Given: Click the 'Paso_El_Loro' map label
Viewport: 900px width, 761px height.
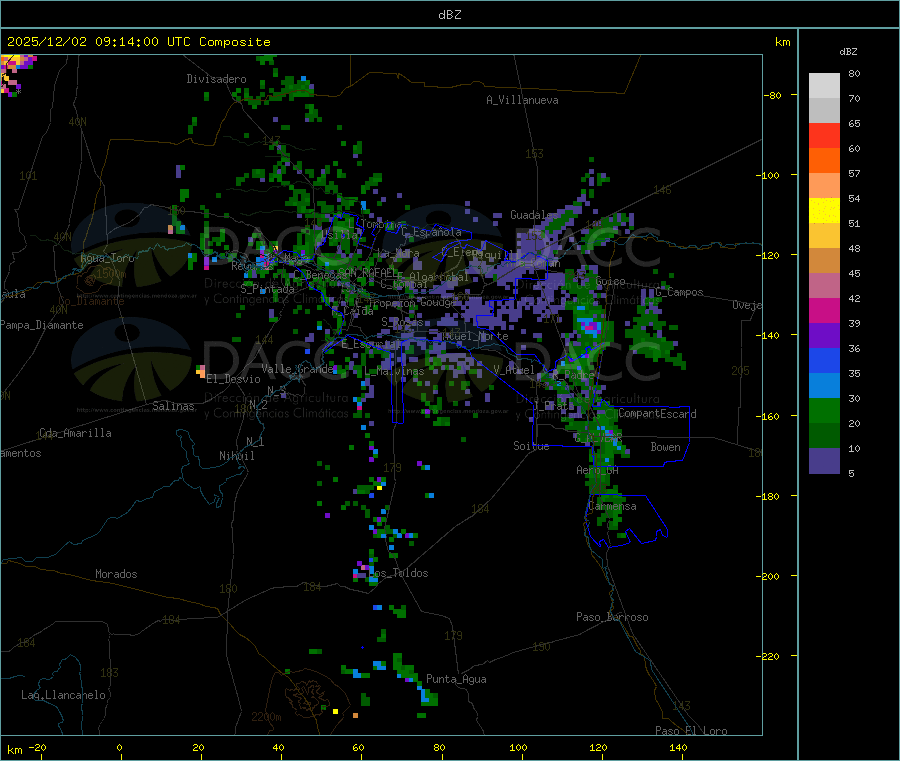Looking at the screenshot, I should pyautogui.click(x=692, y=731).
